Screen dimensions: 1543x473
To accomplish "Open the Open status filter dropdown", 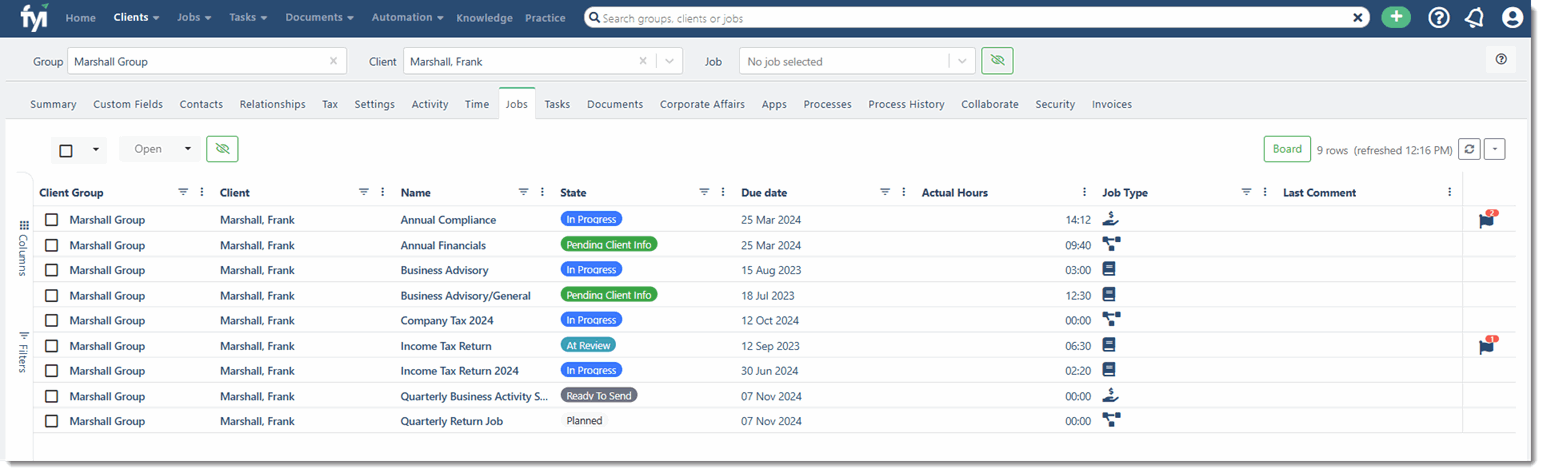I will (160, 149).
